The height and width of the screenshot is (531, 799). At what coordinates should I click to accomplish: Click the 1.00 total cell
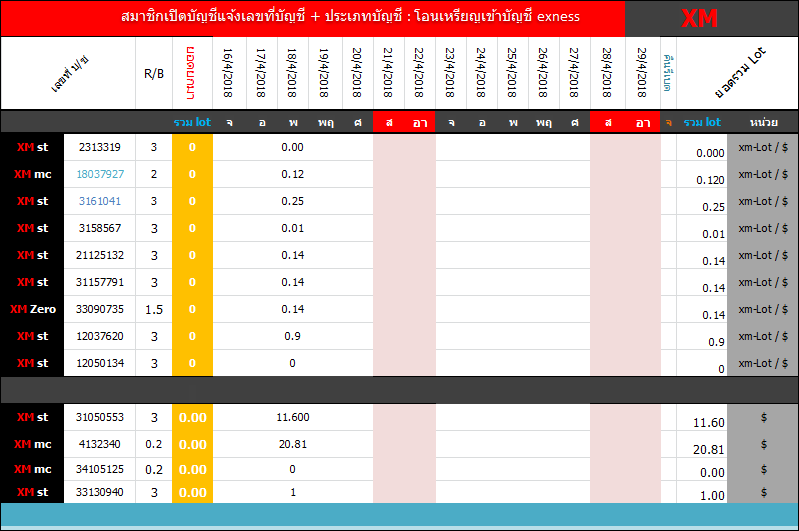(712, 496)
